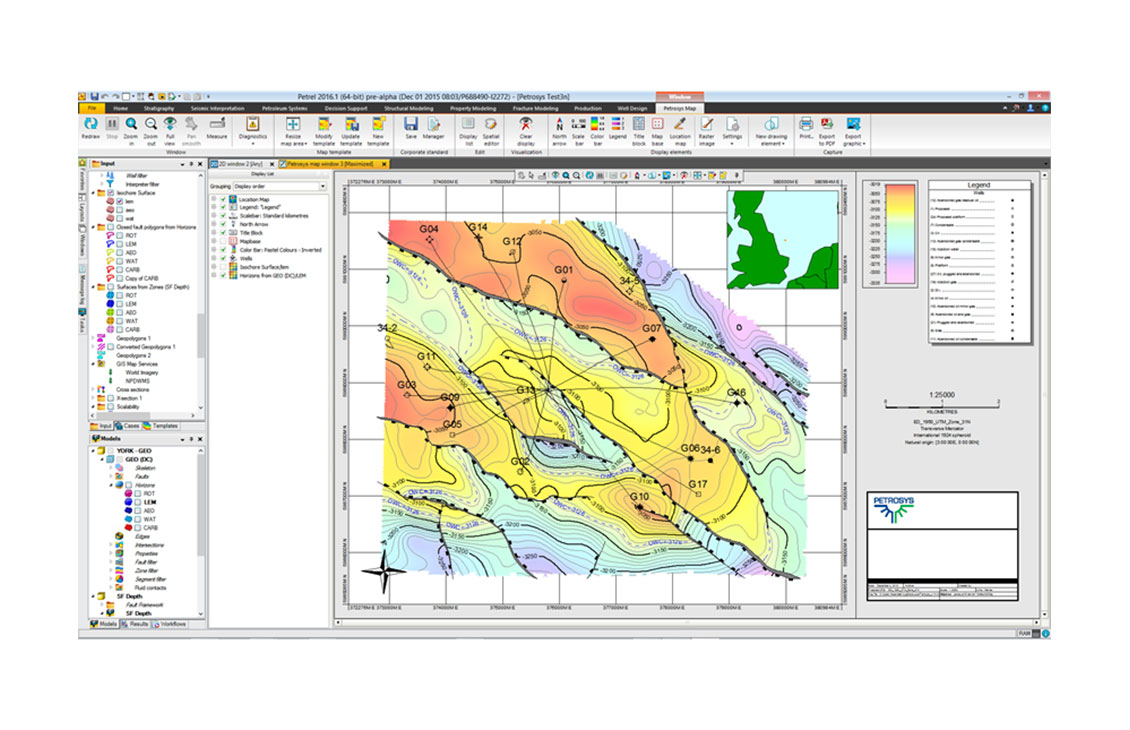Viewport: 1130px width, 730px height.
Task: Insert a Color bar element
Action: coord(597,132)
